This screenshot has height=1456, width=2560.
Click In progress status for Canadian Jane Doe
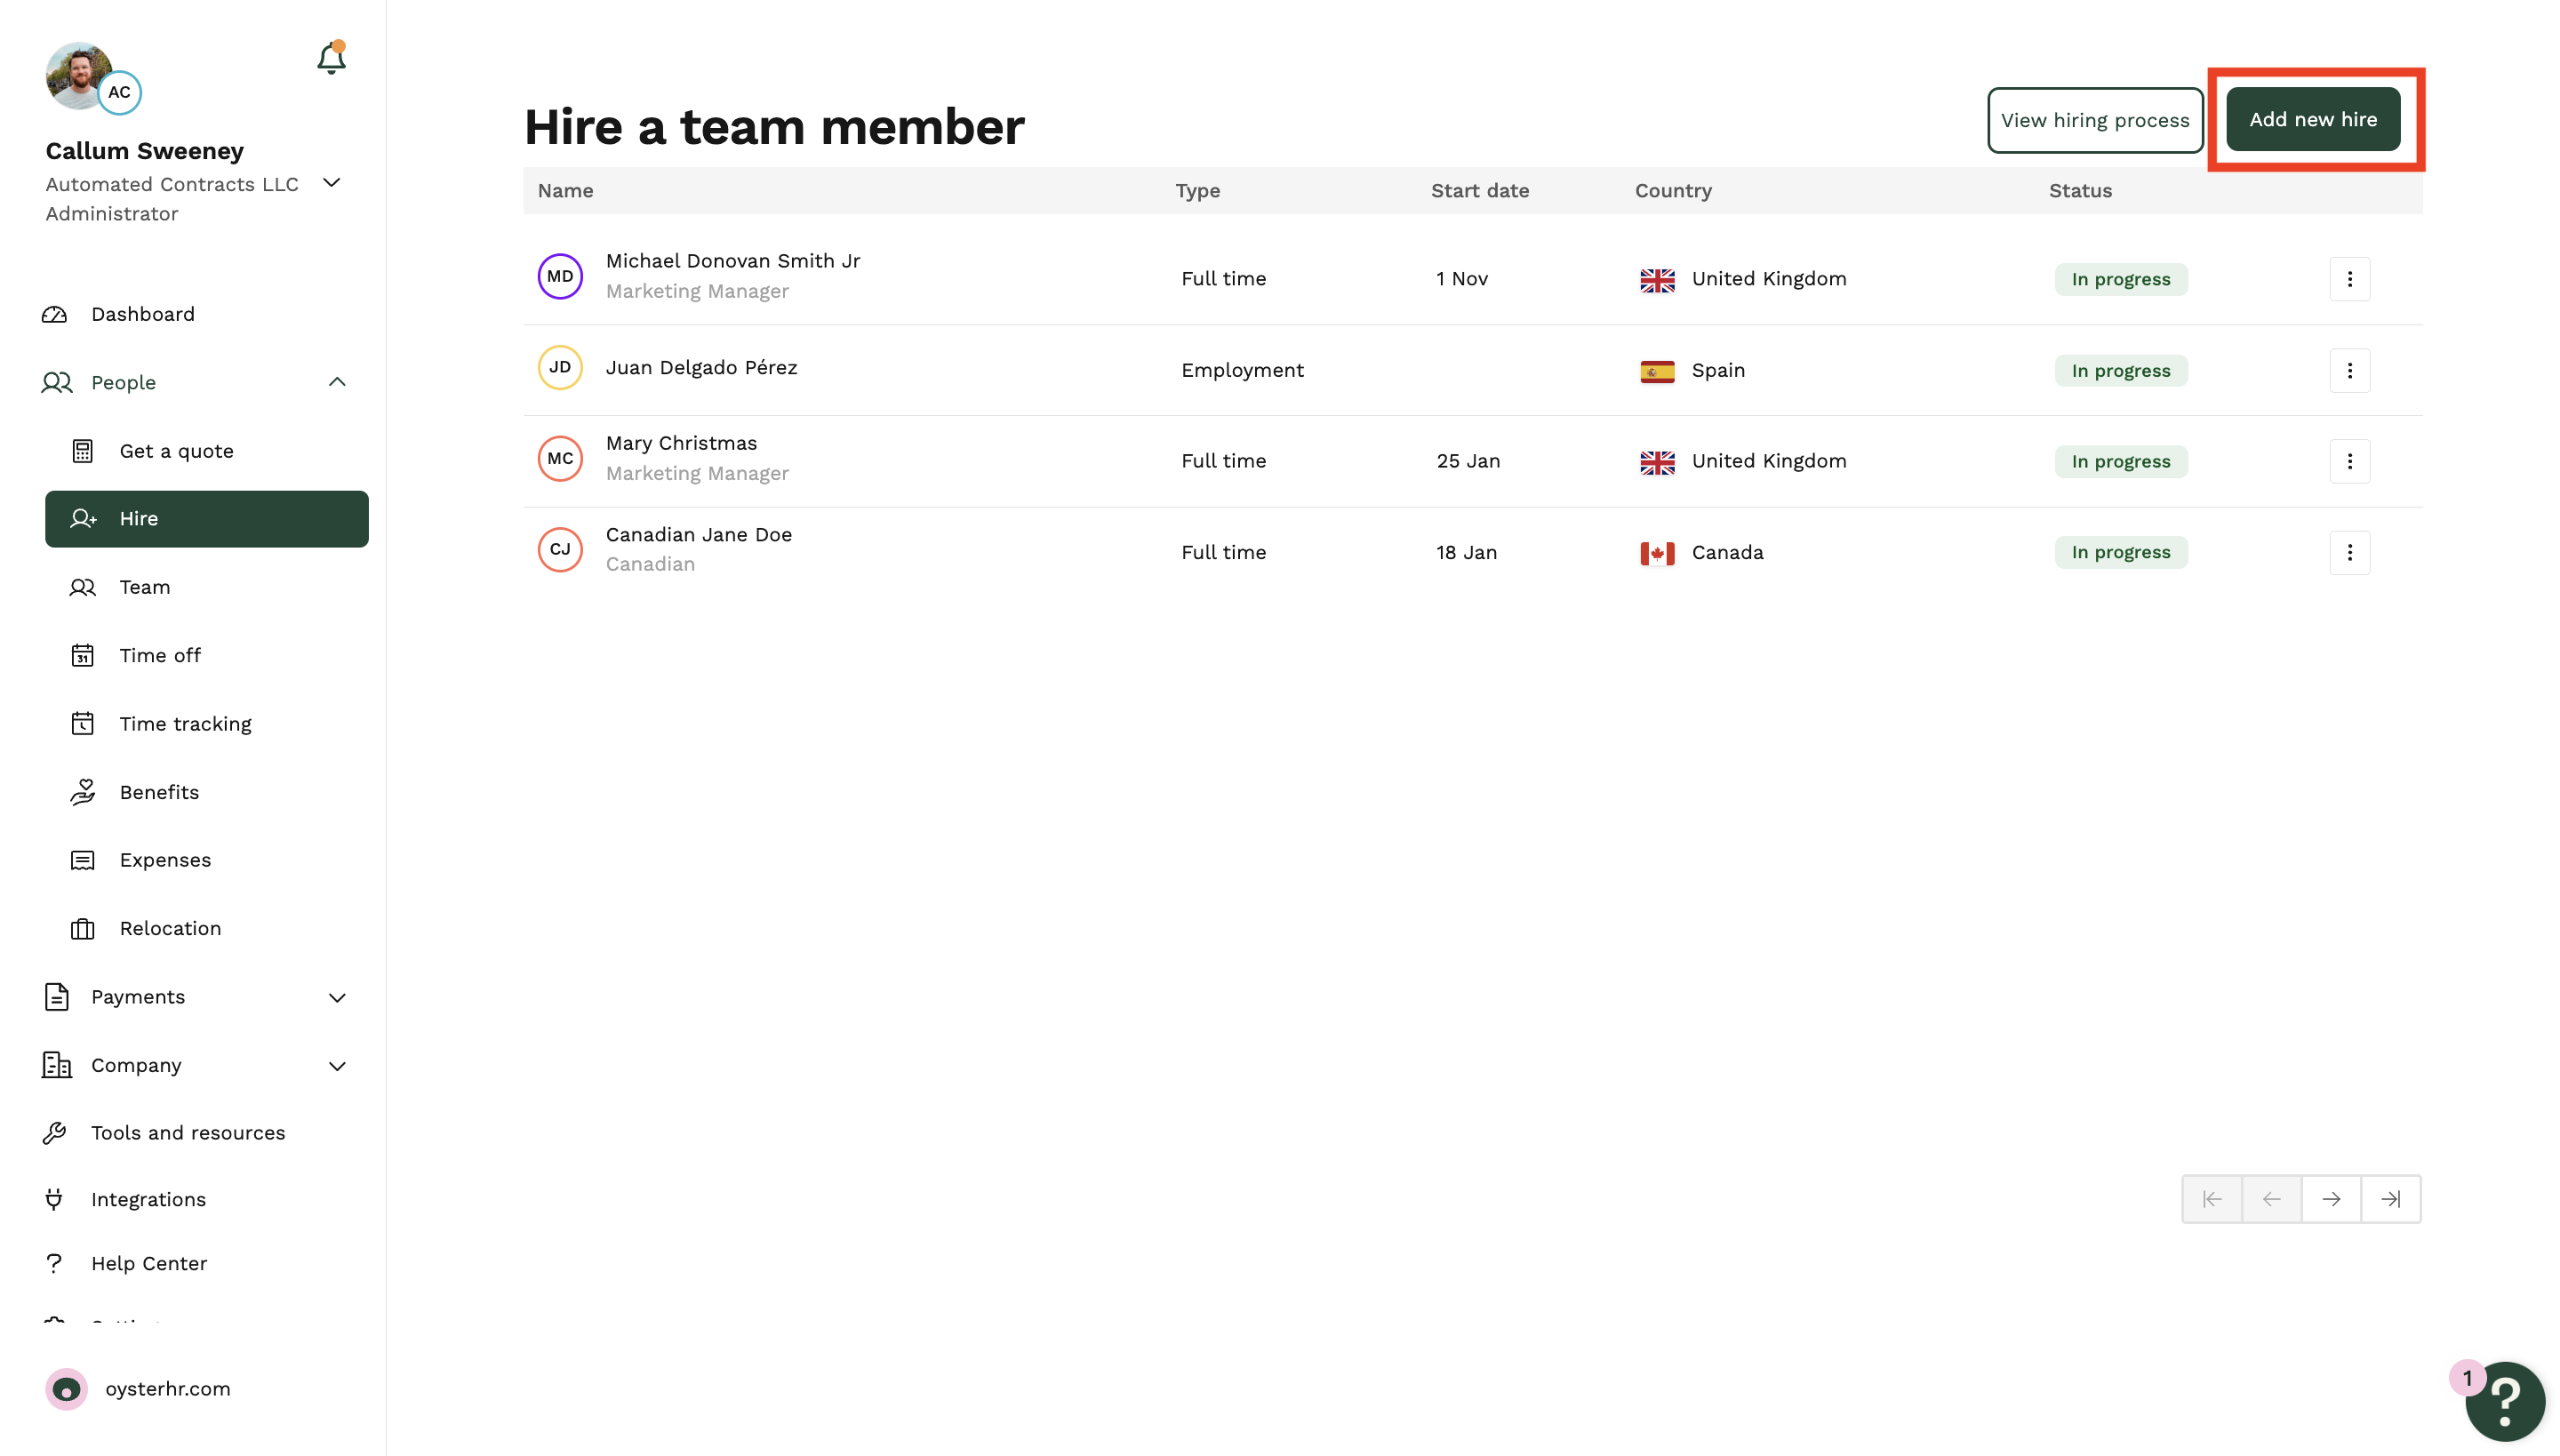pos(2121,552)
